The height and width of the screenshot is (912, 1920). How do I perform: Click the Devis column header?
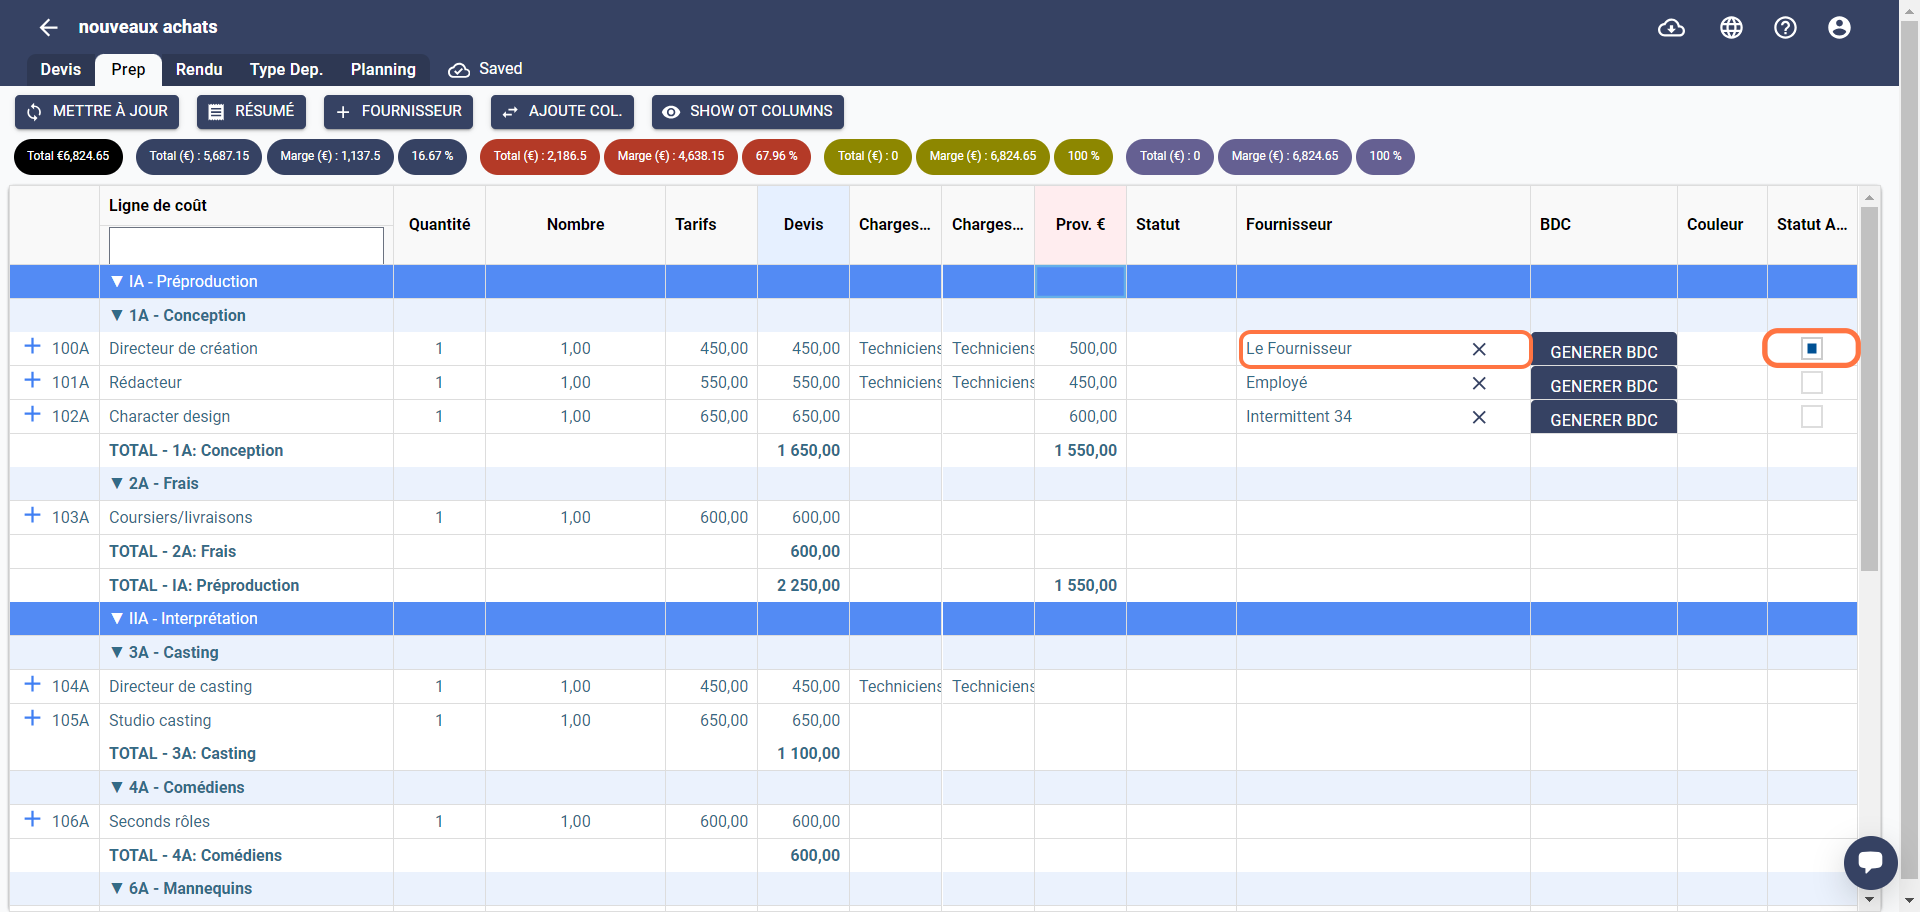tap(803, 225)
